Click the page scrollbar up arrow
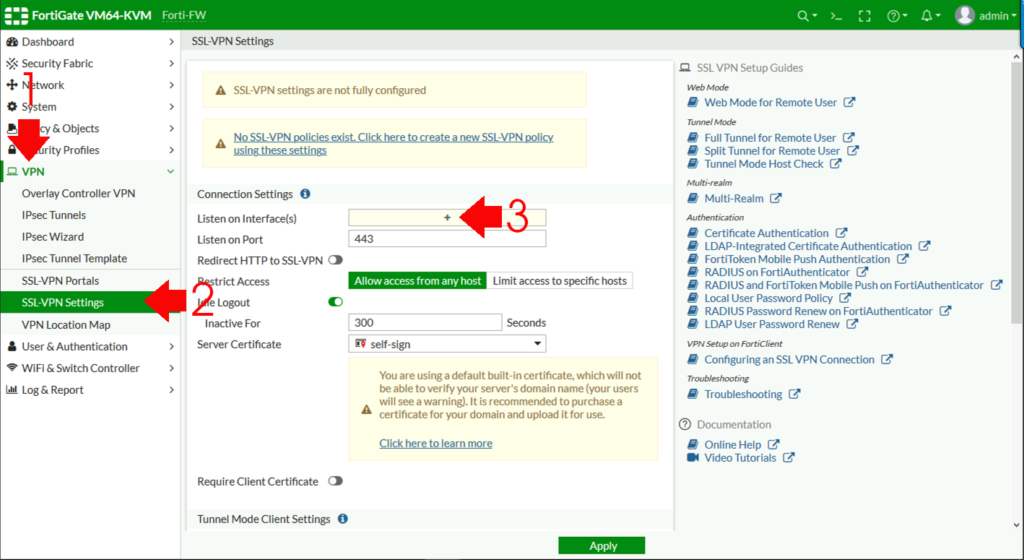Image resolution: width=1024 pixels, height=560 pixels. click(x=1016, y=58)
